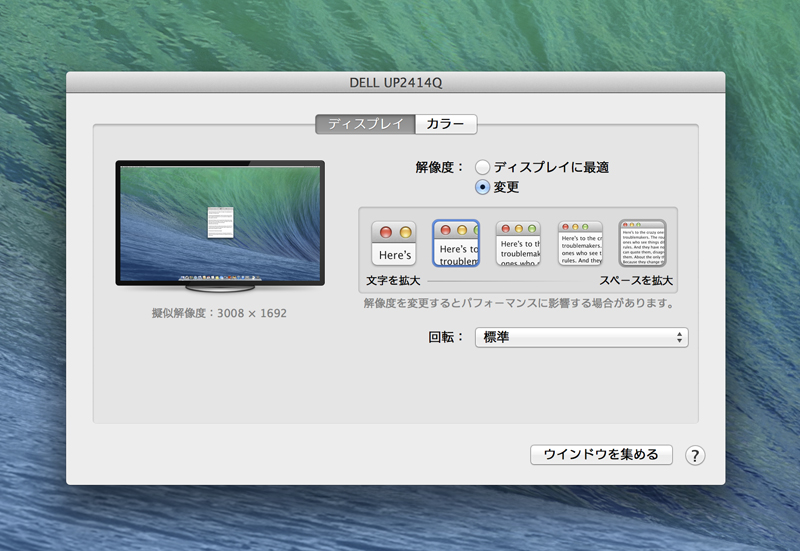
Task: Click the 解像度 label
Action: [x=439, y=167]
